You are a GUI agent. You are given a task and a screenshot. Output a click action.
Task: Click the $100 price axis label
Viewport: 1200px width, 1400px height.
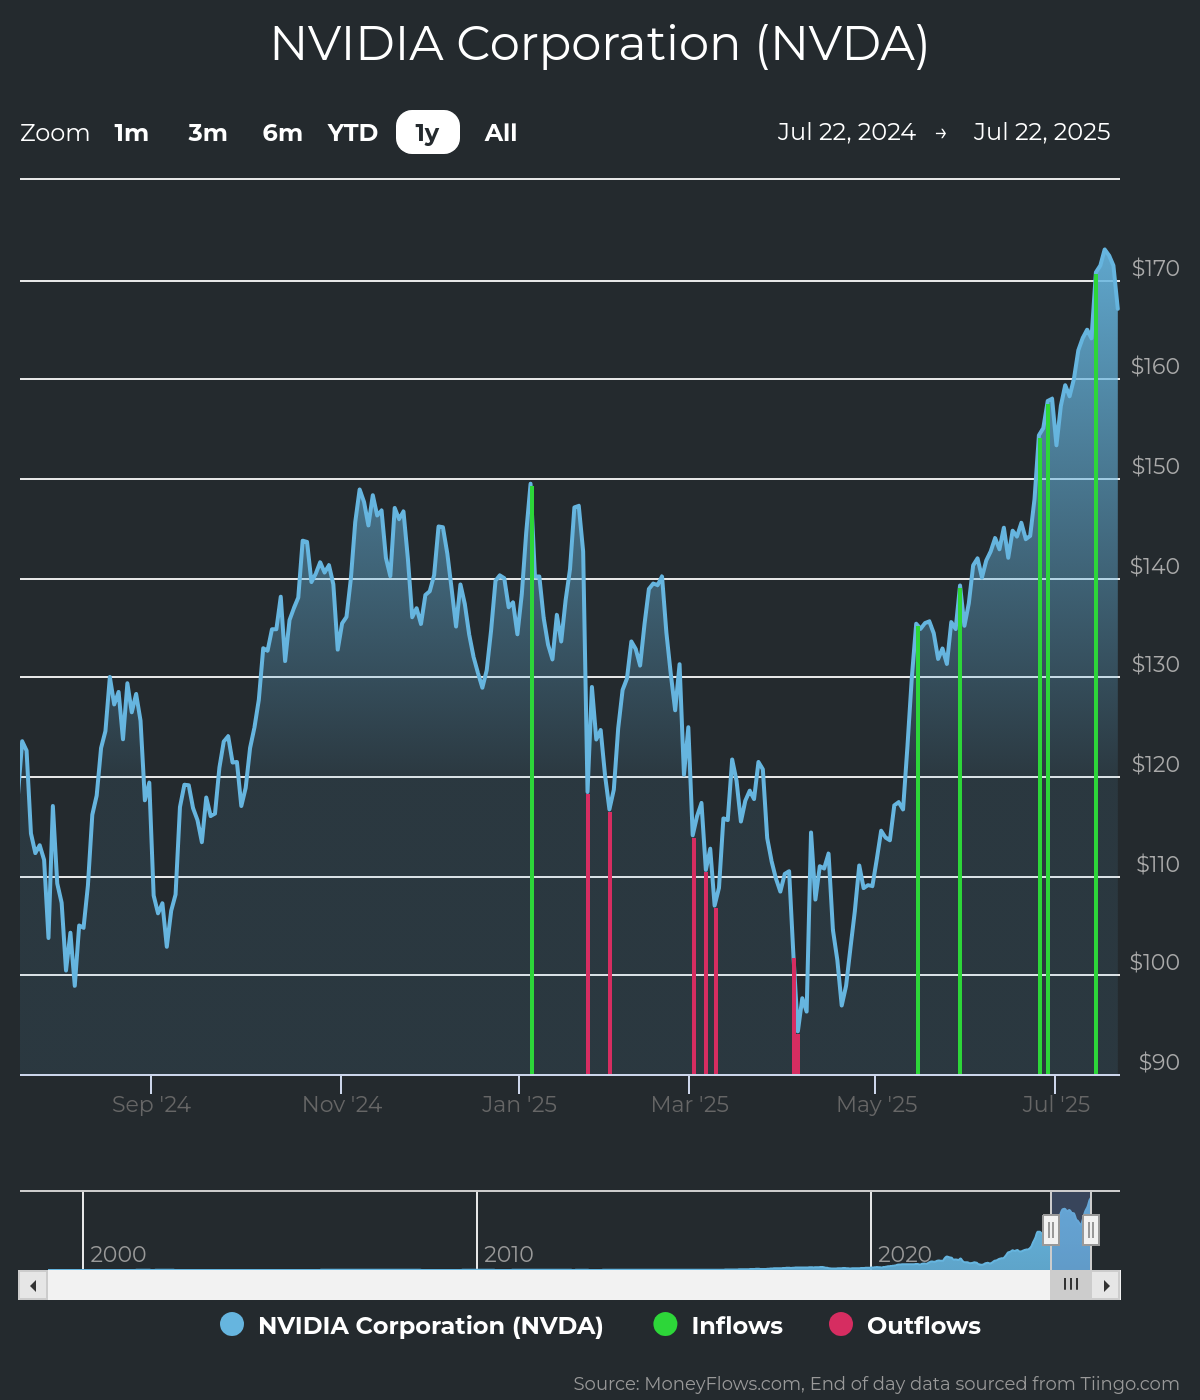[x=1155, y=962]
